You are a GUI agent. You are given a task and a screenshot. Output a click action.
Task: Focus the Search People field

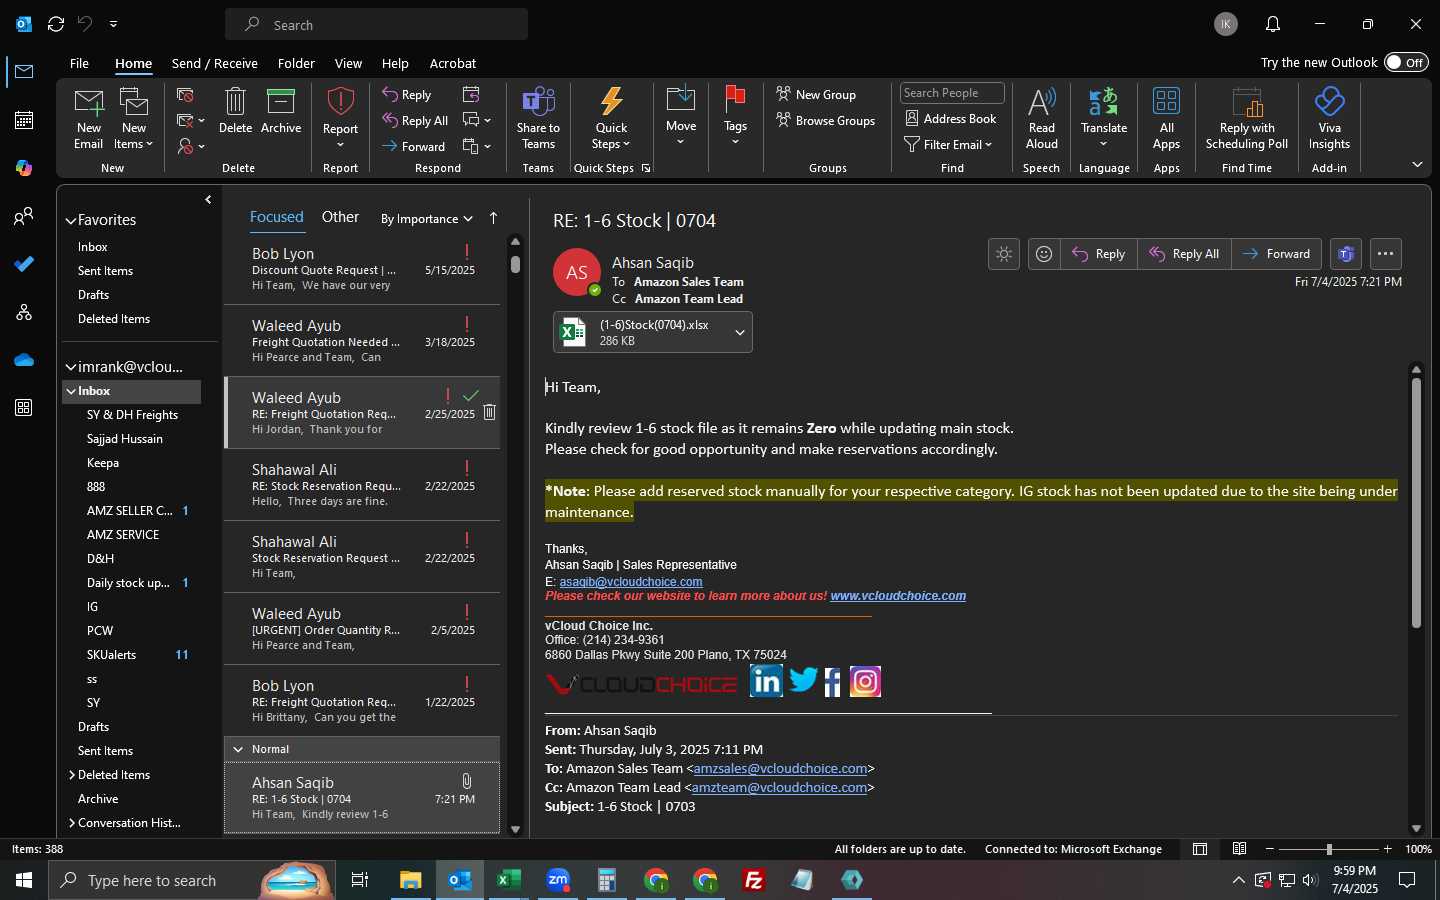click(952, 93)
